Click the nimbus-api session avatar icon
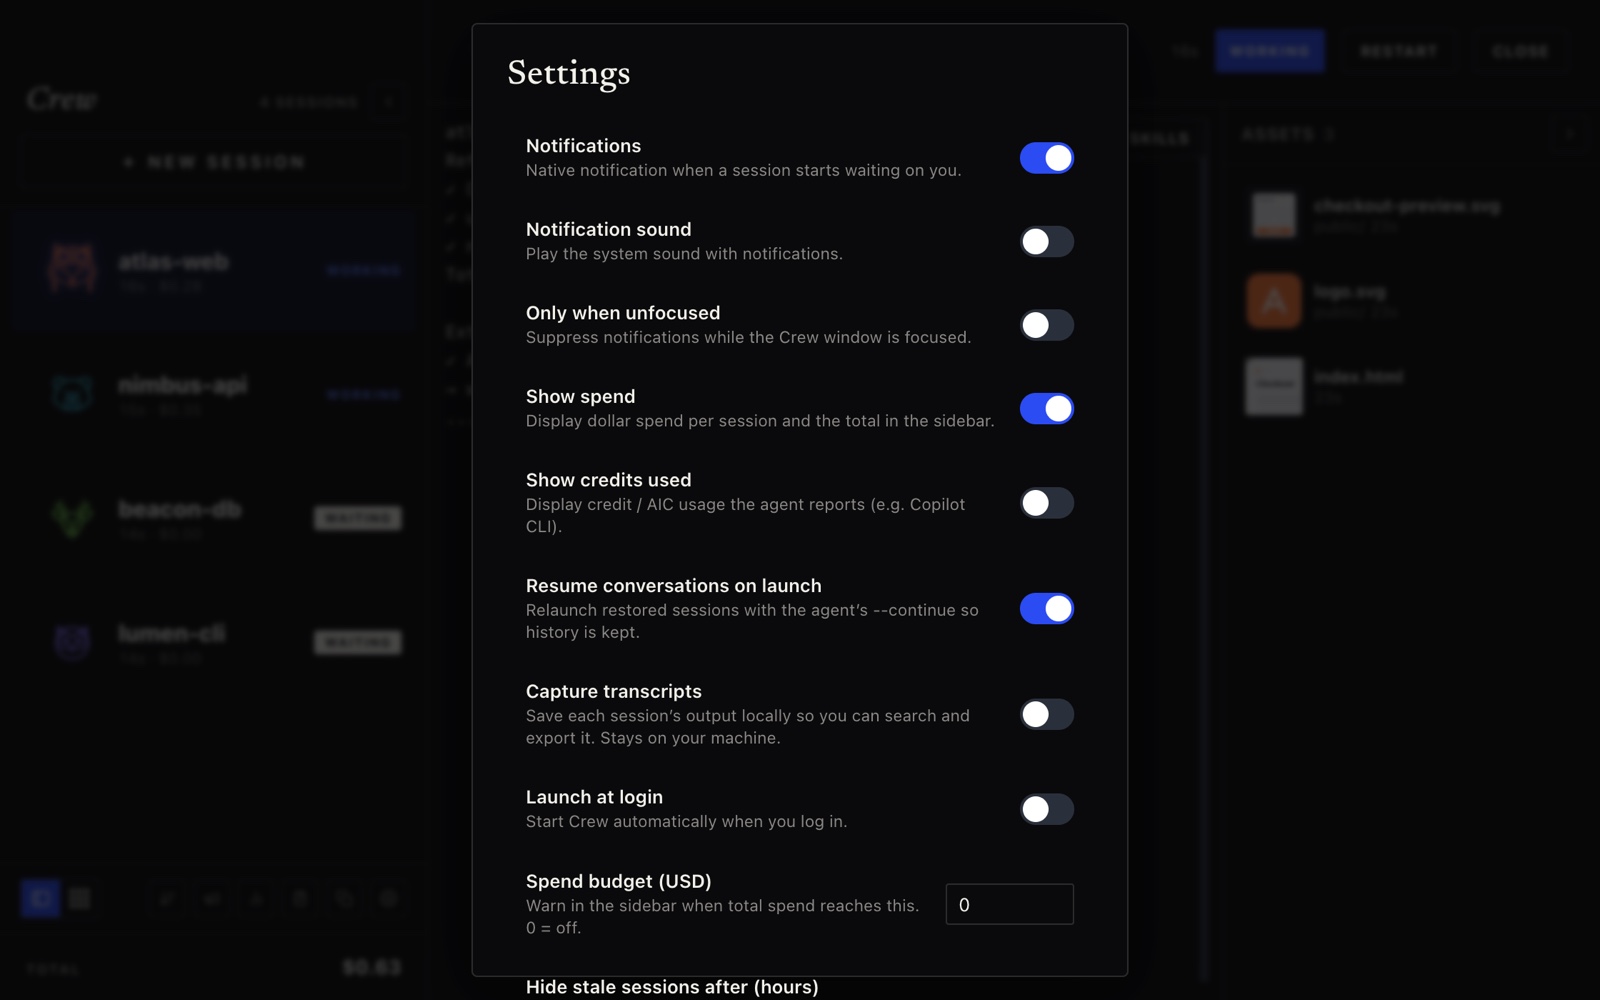 point(72,392)
